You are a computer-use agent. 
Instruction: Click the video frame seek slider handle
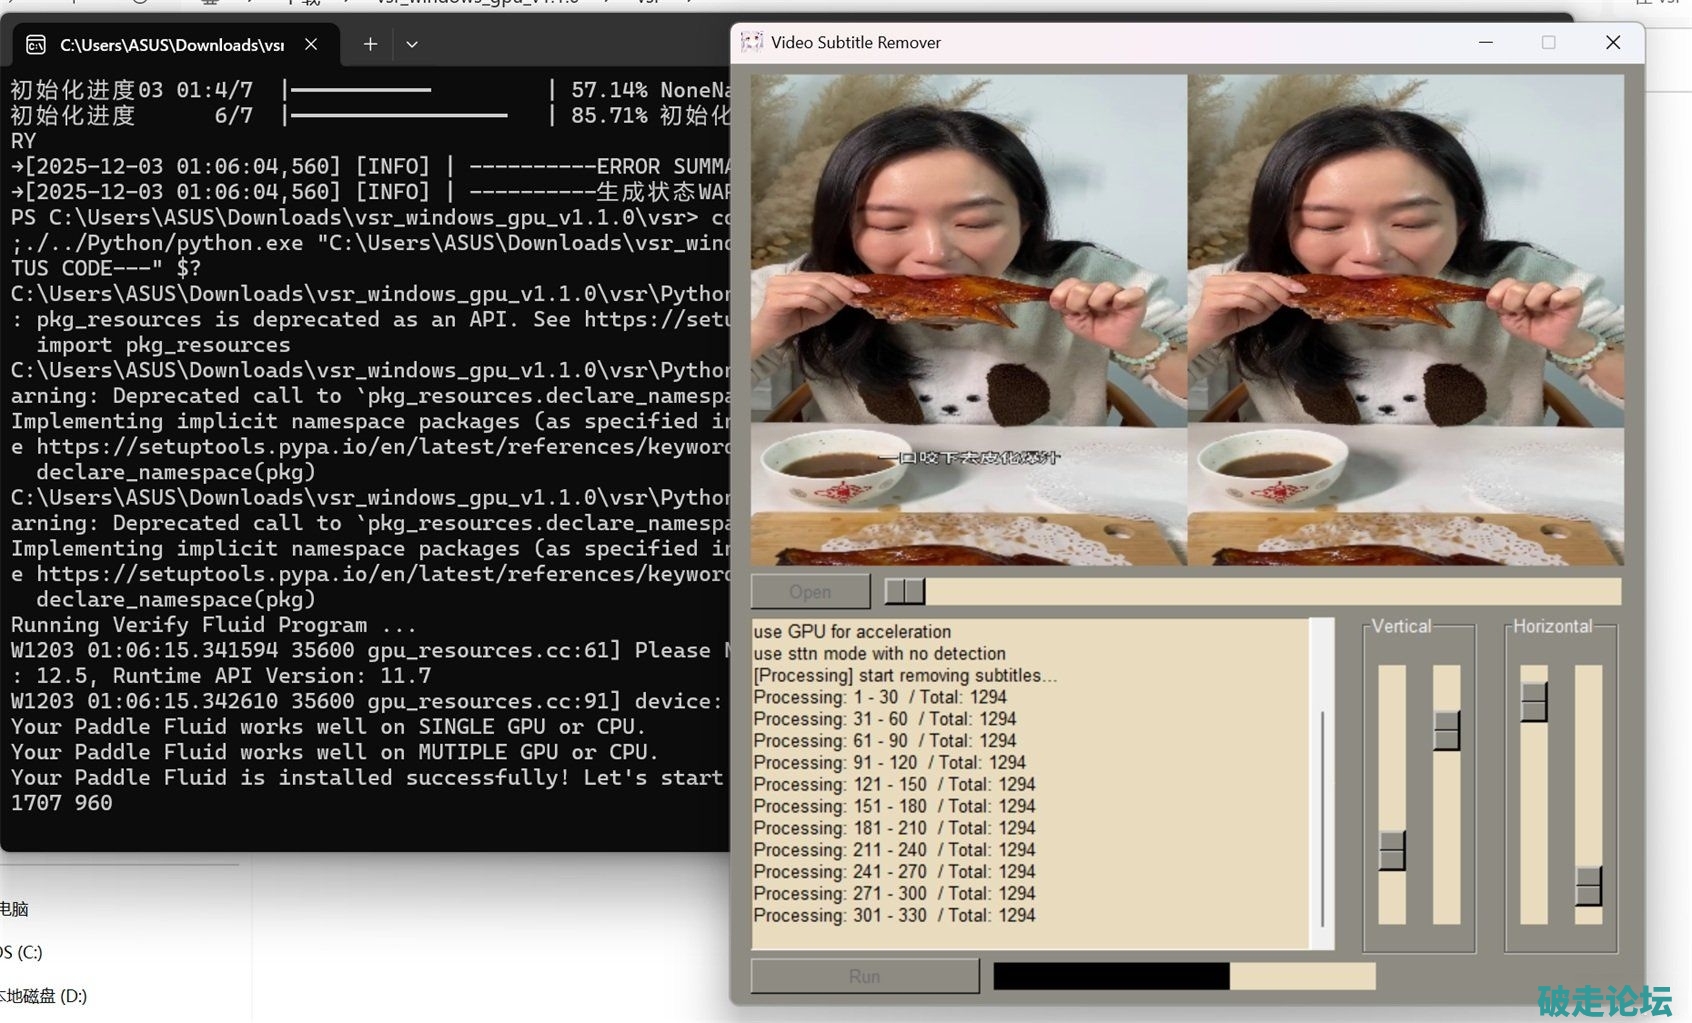[905, 592]
